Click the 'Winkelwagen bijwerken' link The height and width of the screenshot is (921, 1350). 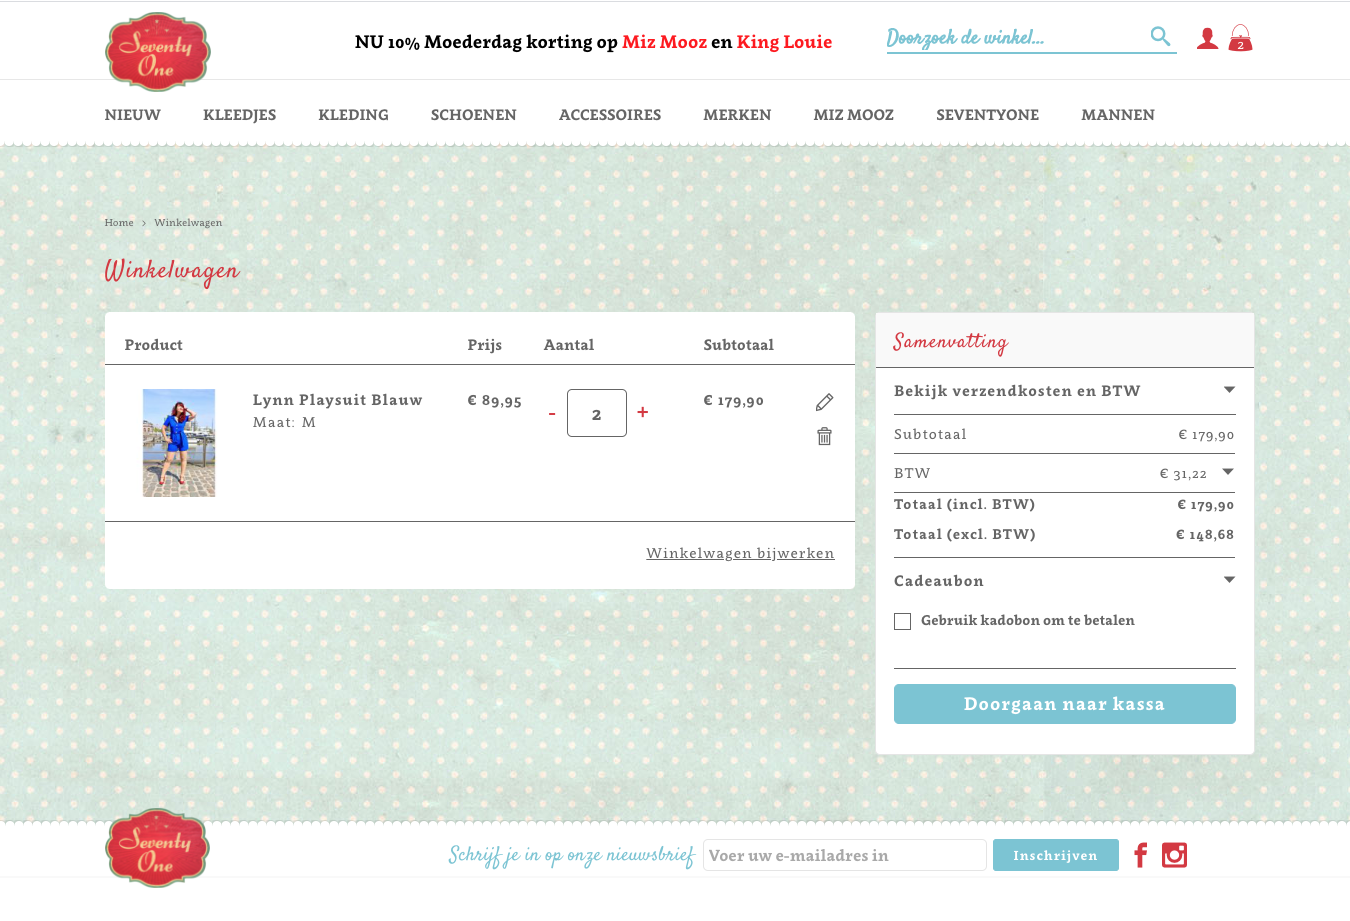point(740,553)
